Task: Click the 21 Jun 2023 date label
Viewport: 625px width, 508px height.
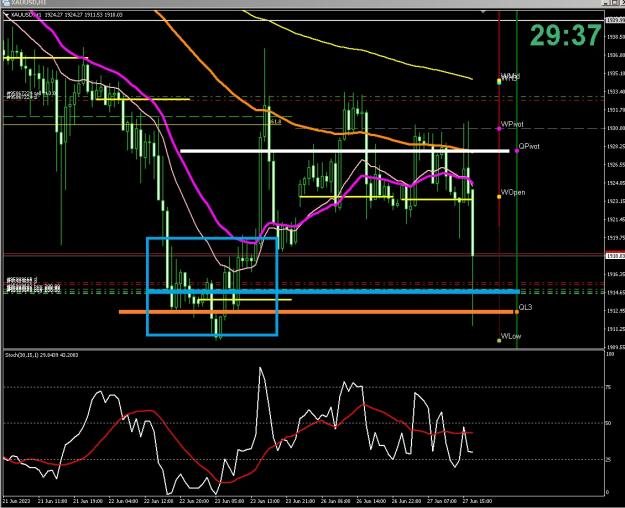Action: click(x=16, y=501)
